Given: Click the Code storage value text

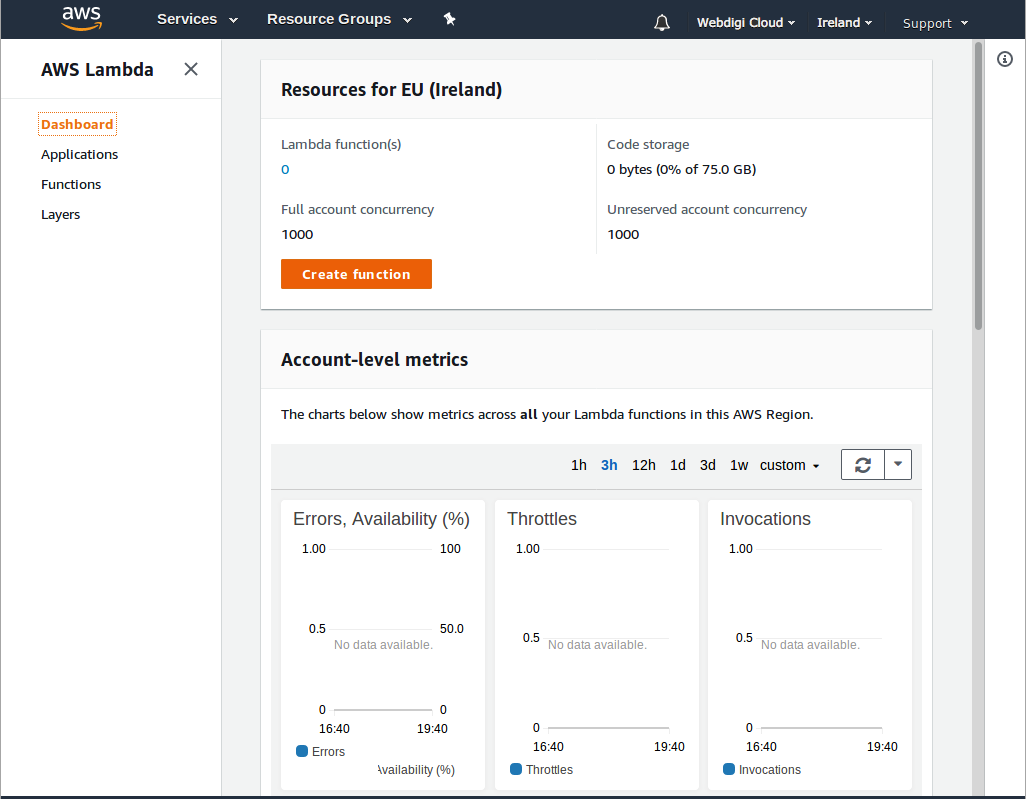Looking at the screenshot, I should point(681,169).
